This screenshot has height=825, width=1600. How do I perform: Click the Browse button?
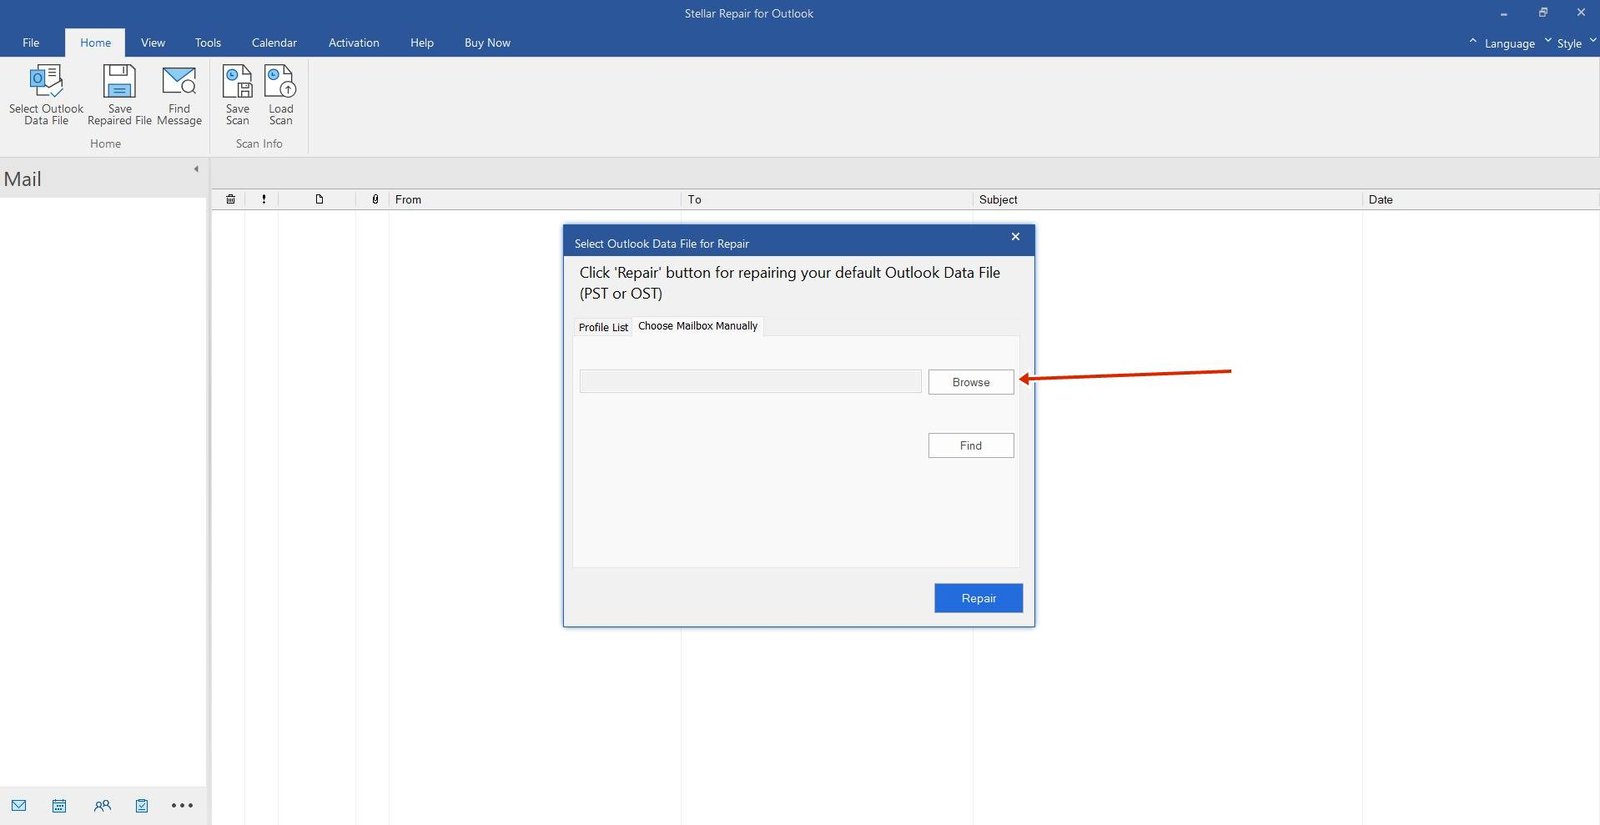coord(970,382)
